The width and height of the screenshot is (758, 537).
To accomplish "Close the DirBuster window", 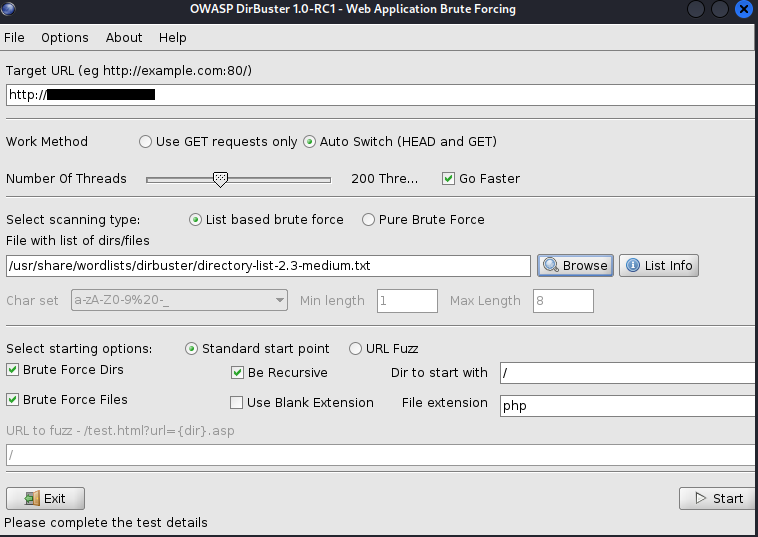I will pos(742,10).
